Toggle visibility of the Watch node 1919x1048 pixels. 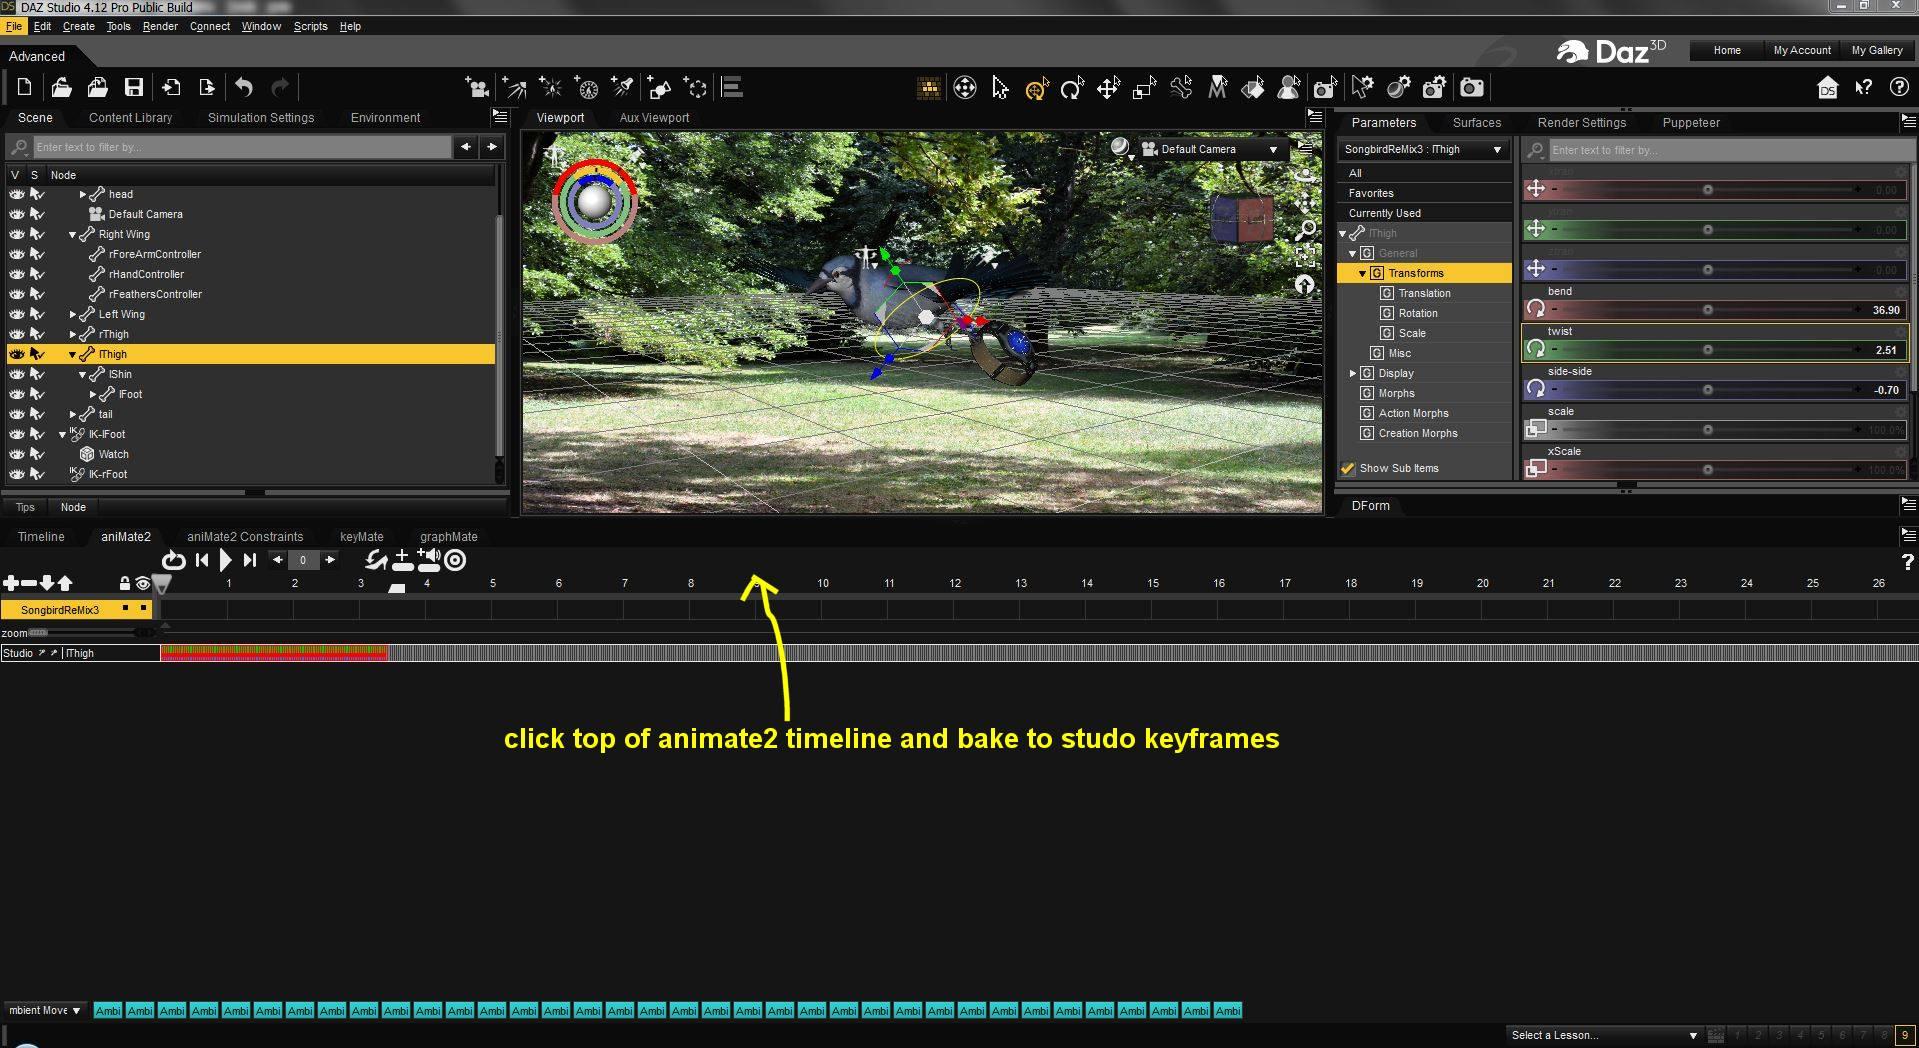[17, 454]
